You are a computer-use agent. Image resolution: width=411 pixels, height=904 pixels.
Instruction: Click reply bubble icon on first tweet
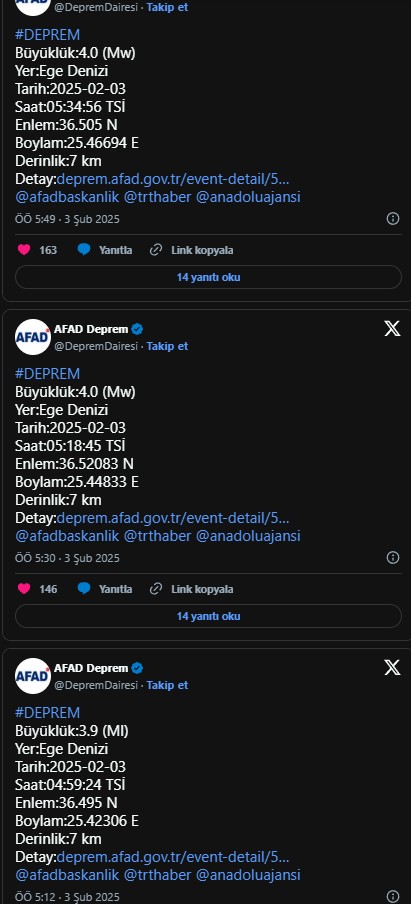(84, 250)
